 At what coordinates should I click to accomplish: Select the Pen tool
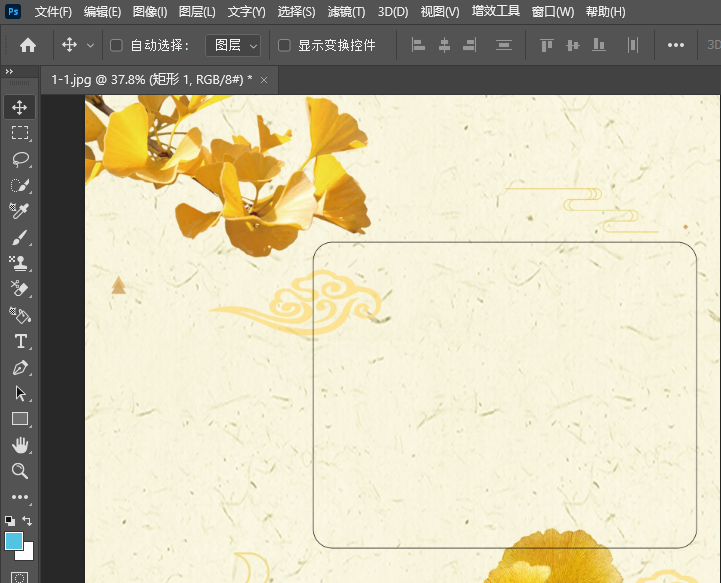20,367
